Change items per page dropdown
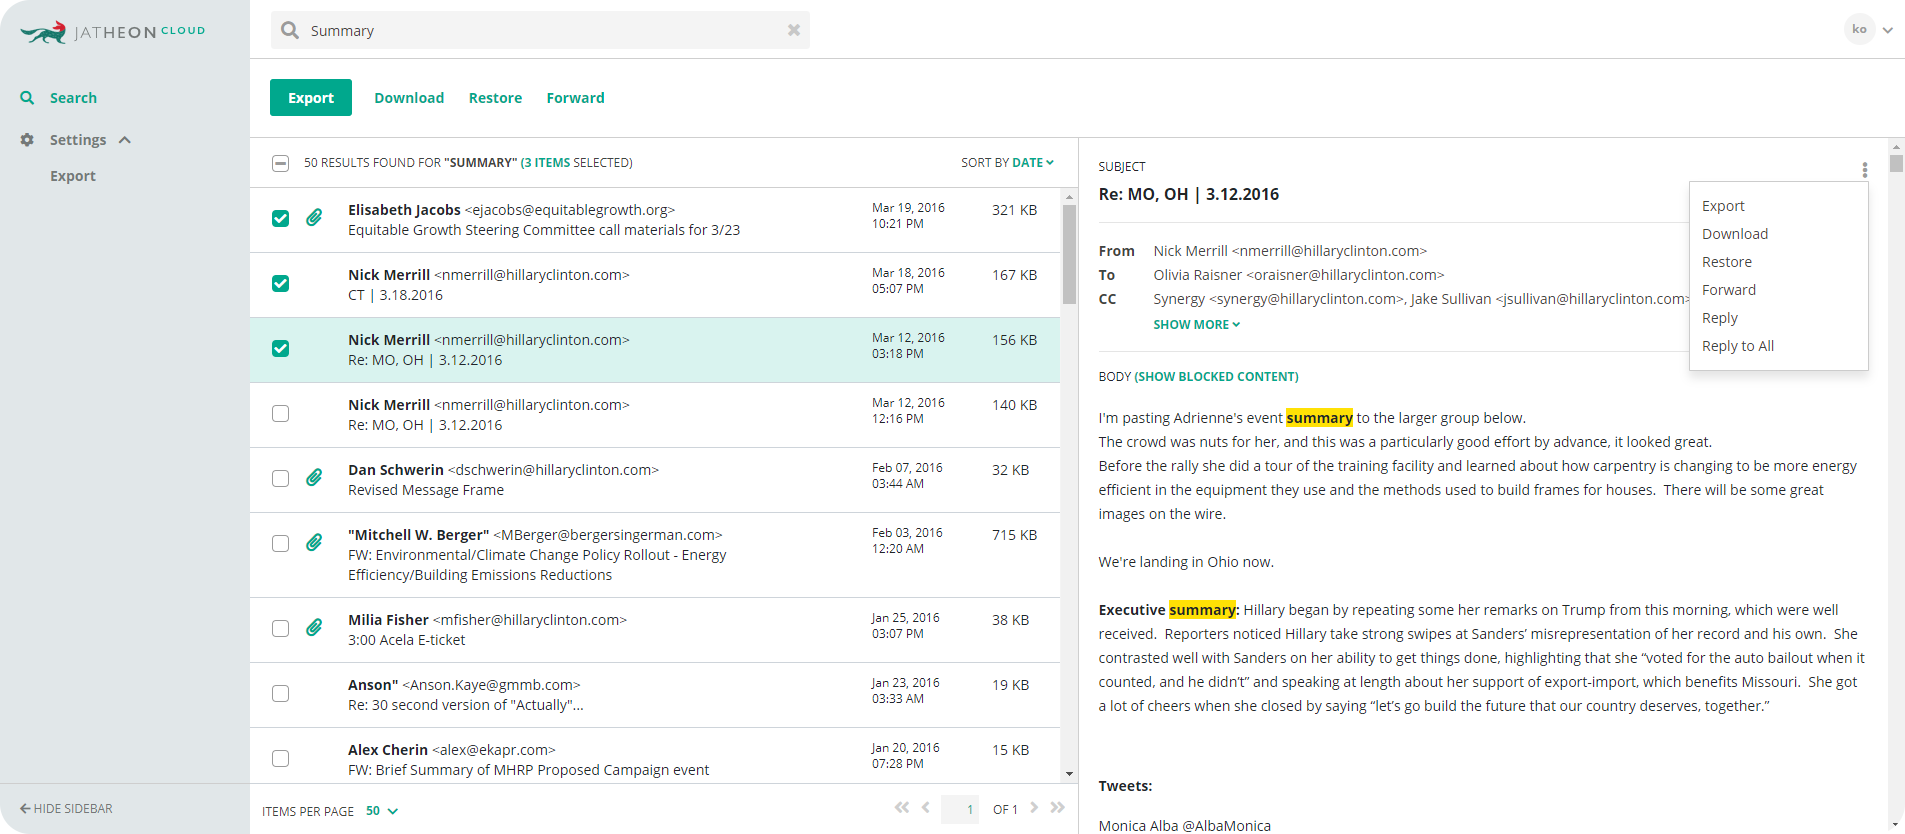Image resolution: width=1905 pixels, height=834 pixels. coord(382,811)
